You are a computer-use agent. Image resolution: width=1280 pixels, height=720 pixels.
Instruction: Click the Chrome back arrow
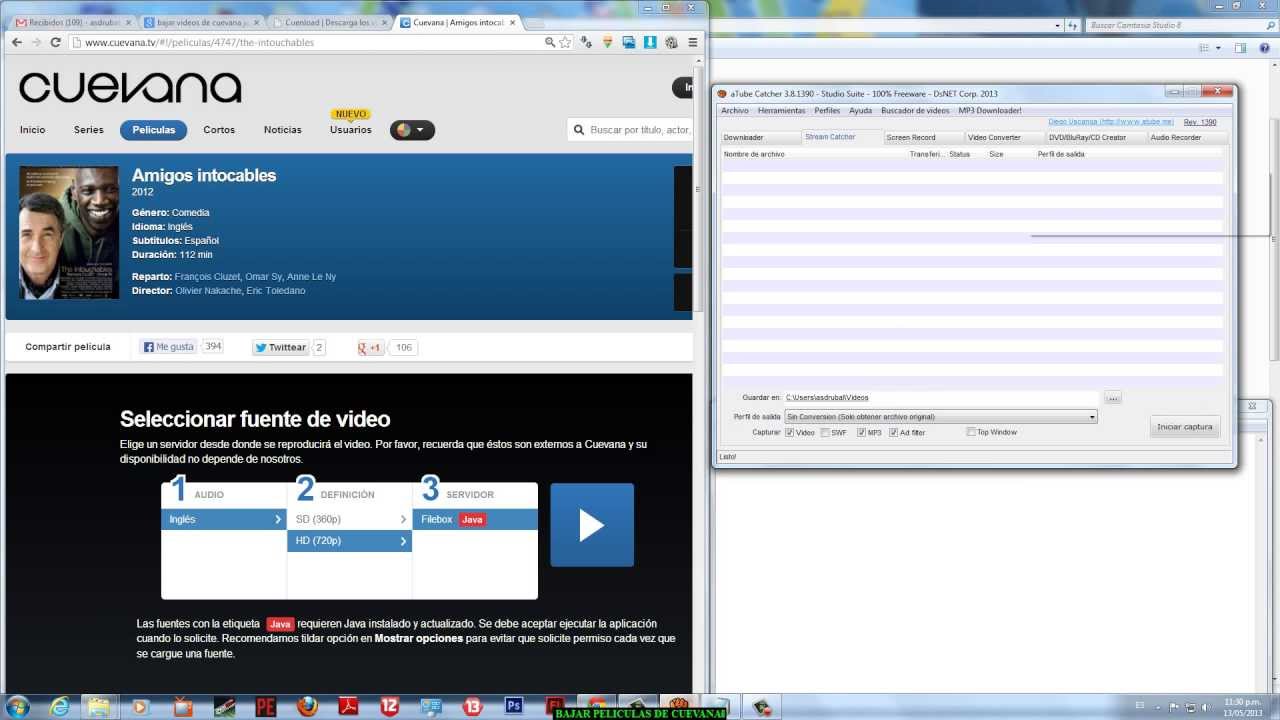click(16, 42)
